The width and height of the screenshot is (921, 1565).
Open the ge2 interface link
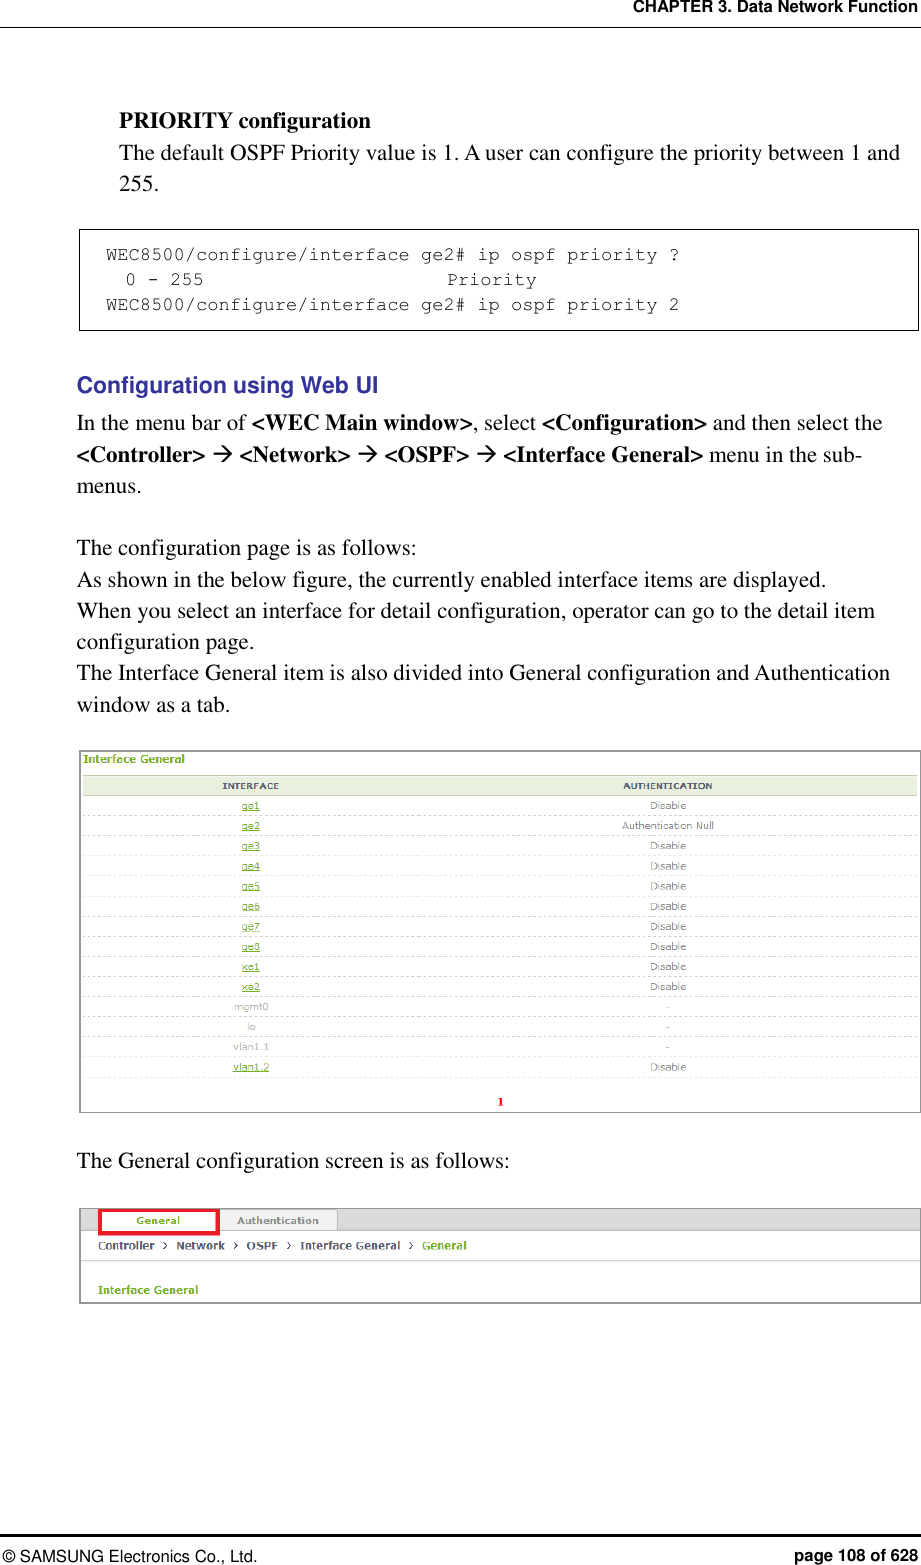pos(250,826)
